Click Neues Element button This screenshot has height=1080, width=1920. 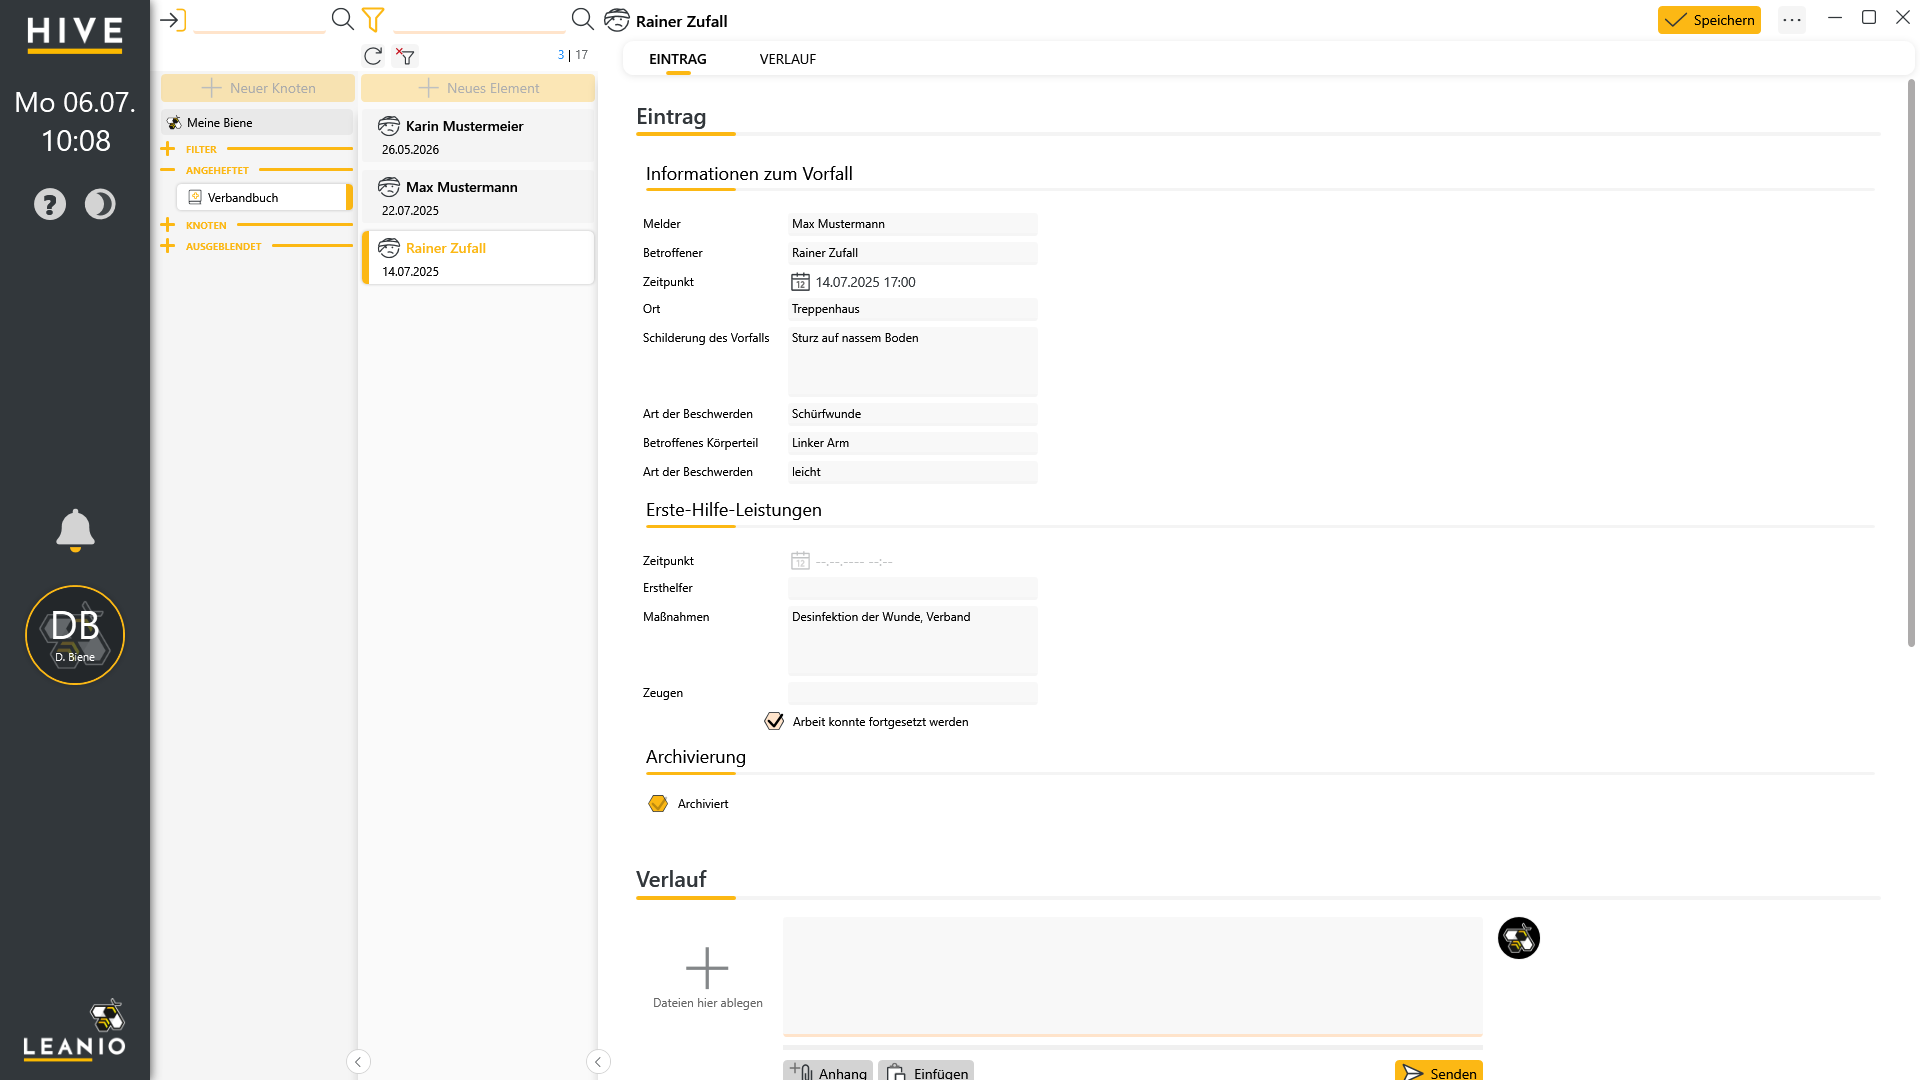478,88
